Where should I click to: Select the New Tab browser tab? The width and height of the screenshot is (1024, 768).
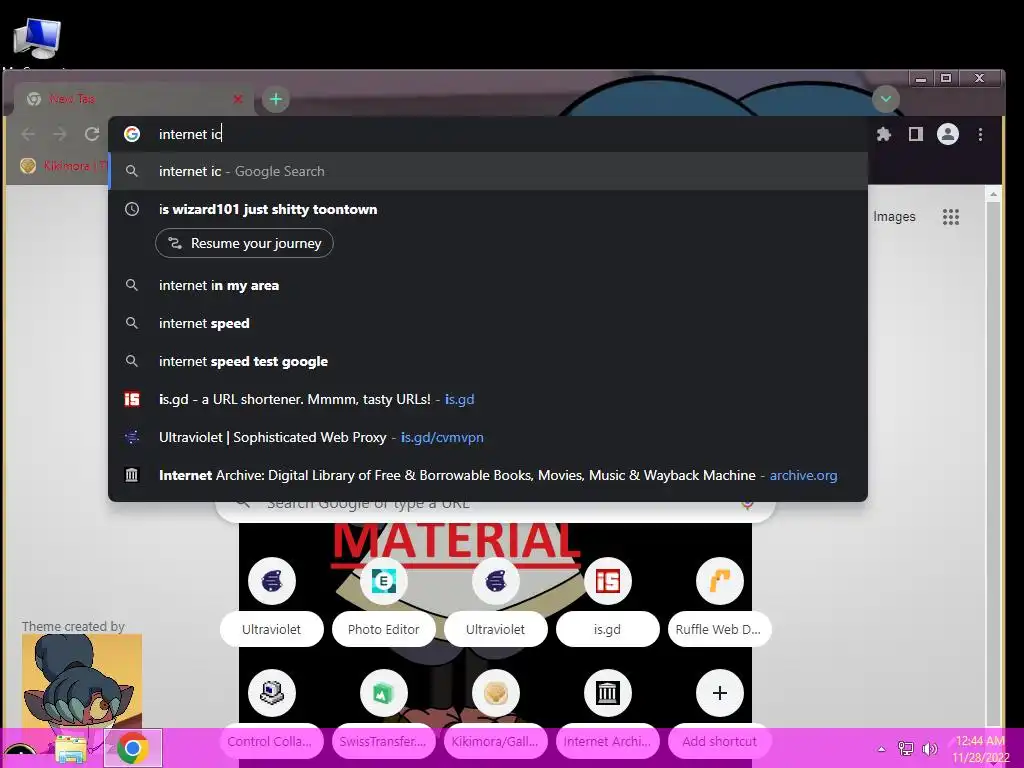coord(134,99)
